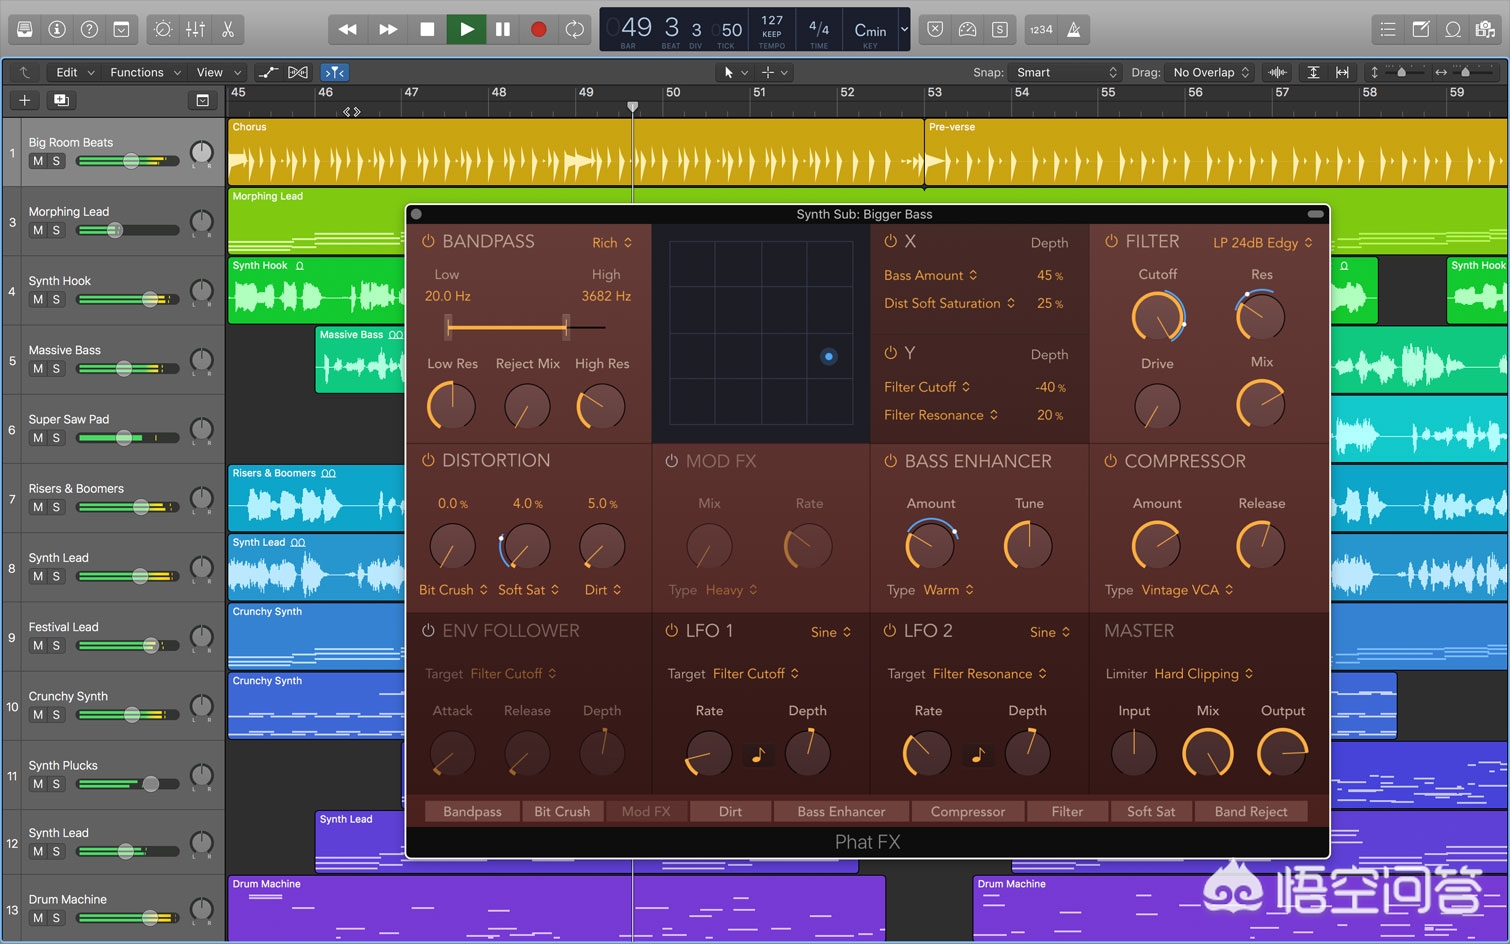
Task: Mute the Big Room Beats track
Action: point(38,161)
